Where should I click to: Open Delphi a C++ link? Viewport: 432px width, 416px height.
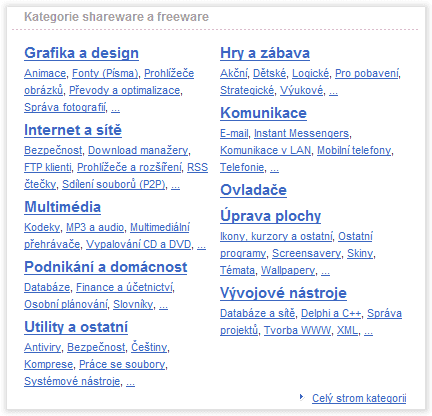point(331,313)
